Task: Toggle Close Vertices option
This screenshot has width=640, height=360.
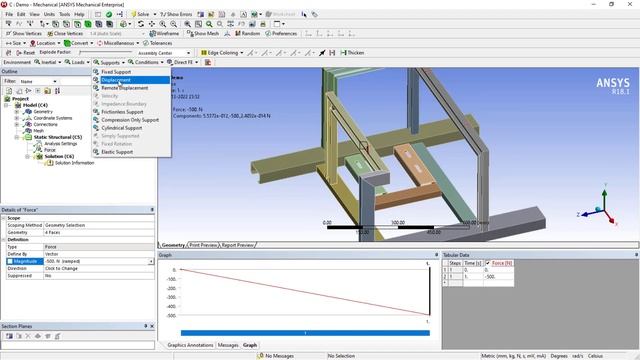Action: (65, 33)
